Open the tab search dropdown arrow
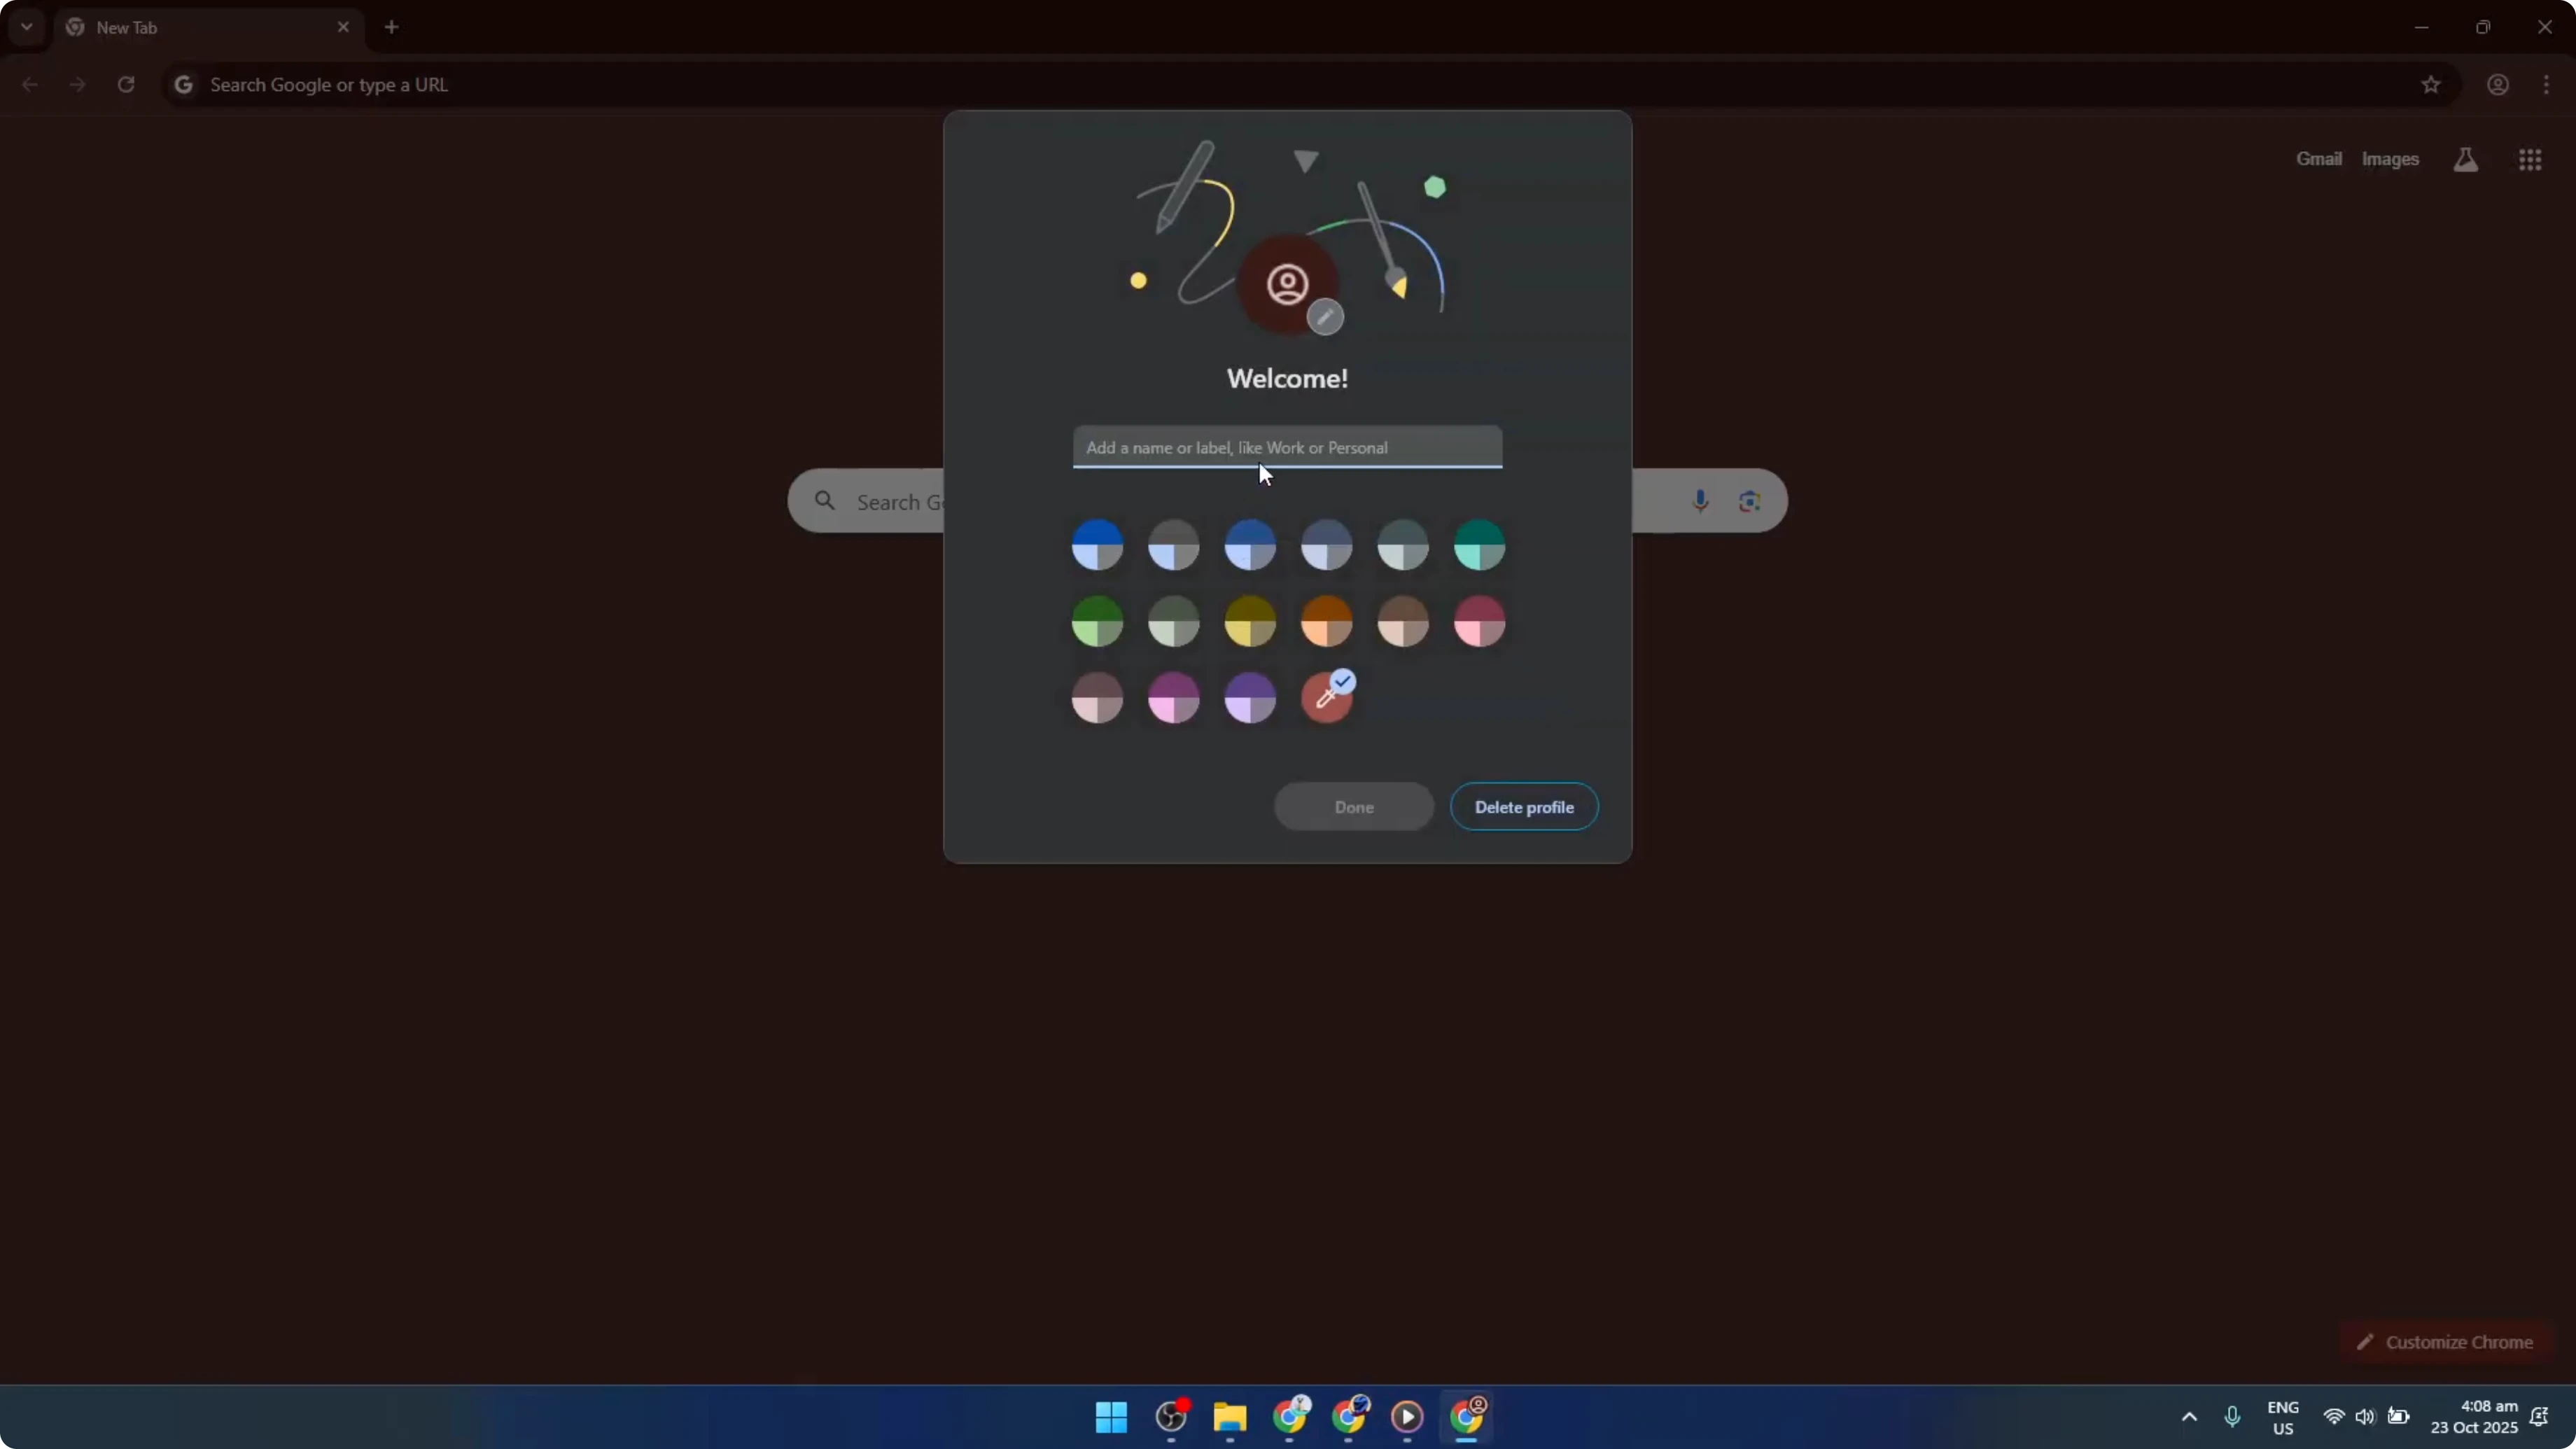 click(x=26, y=27)
